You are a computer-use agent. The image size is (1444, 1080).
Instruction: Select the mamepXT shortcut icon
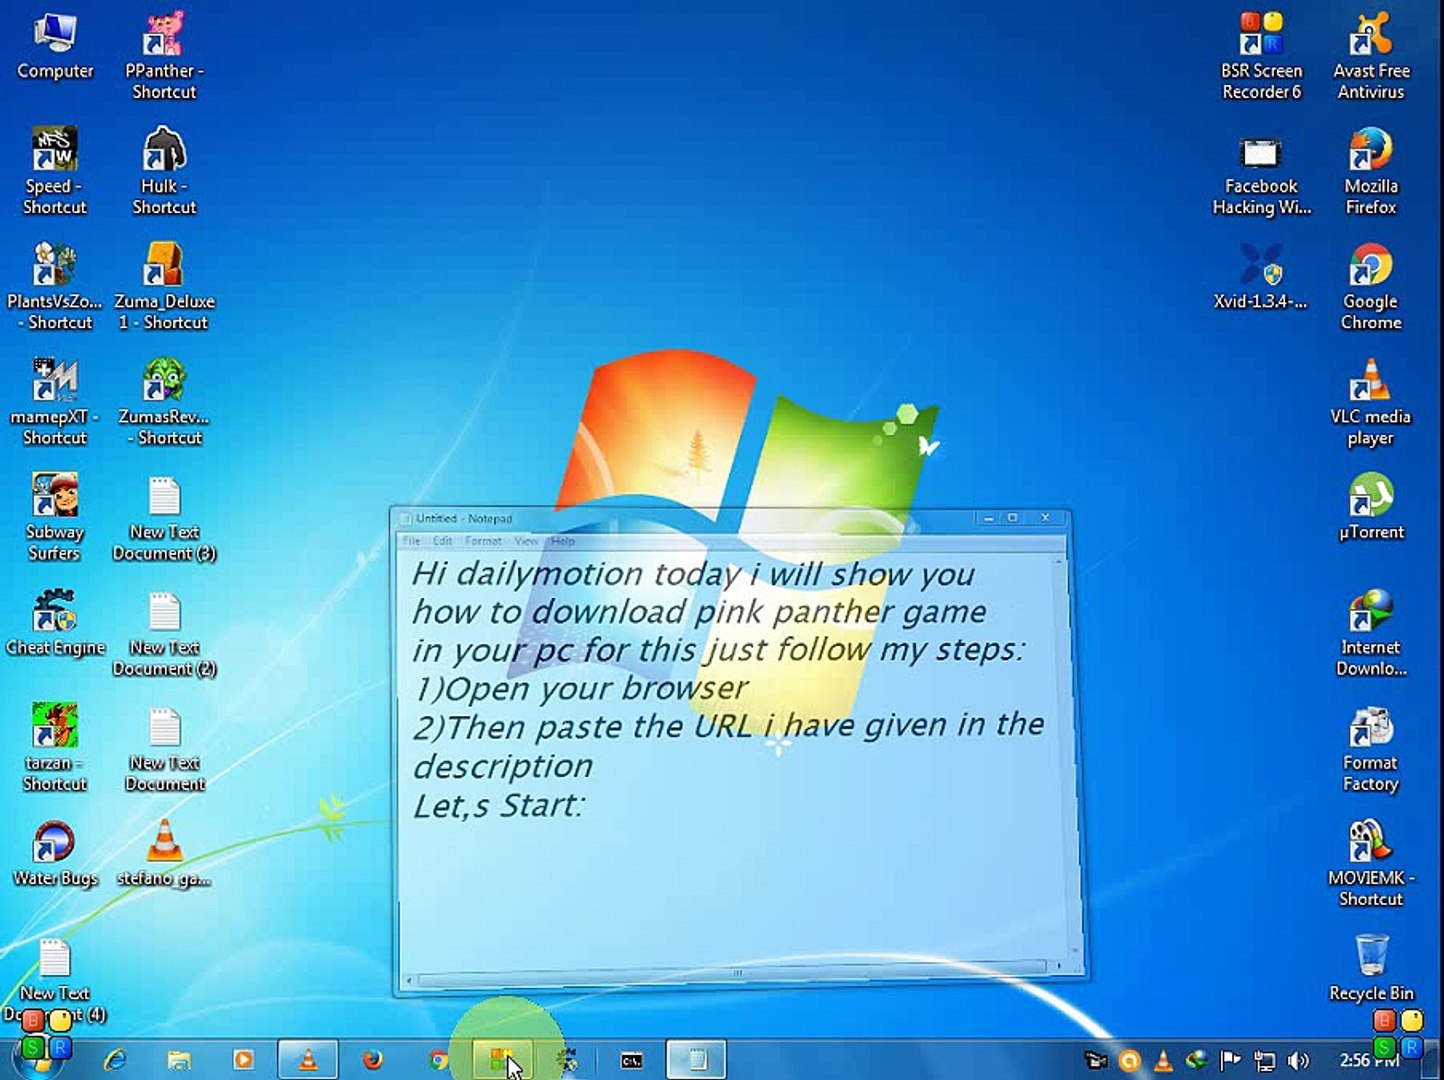[55, 403]
